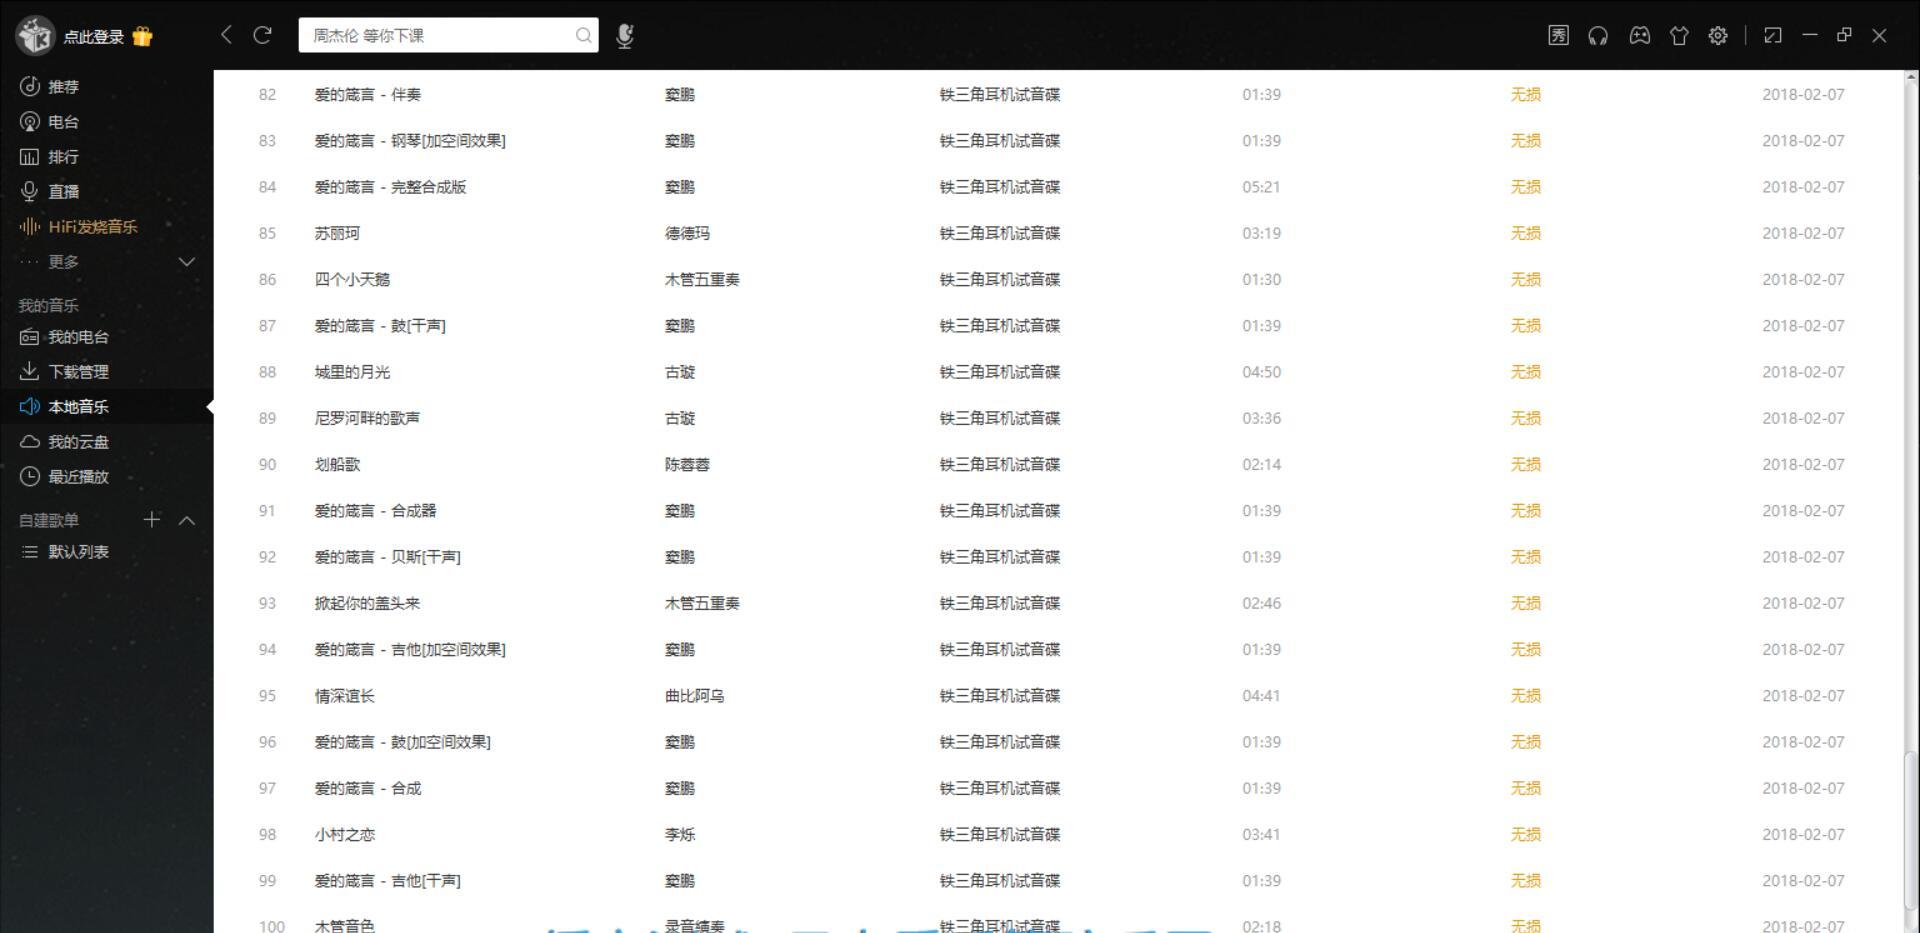Image resolution: width=1920 pixels, height=933 pixels.
Task: Start voice search with the microphone icon
Action: pos(625,35)
